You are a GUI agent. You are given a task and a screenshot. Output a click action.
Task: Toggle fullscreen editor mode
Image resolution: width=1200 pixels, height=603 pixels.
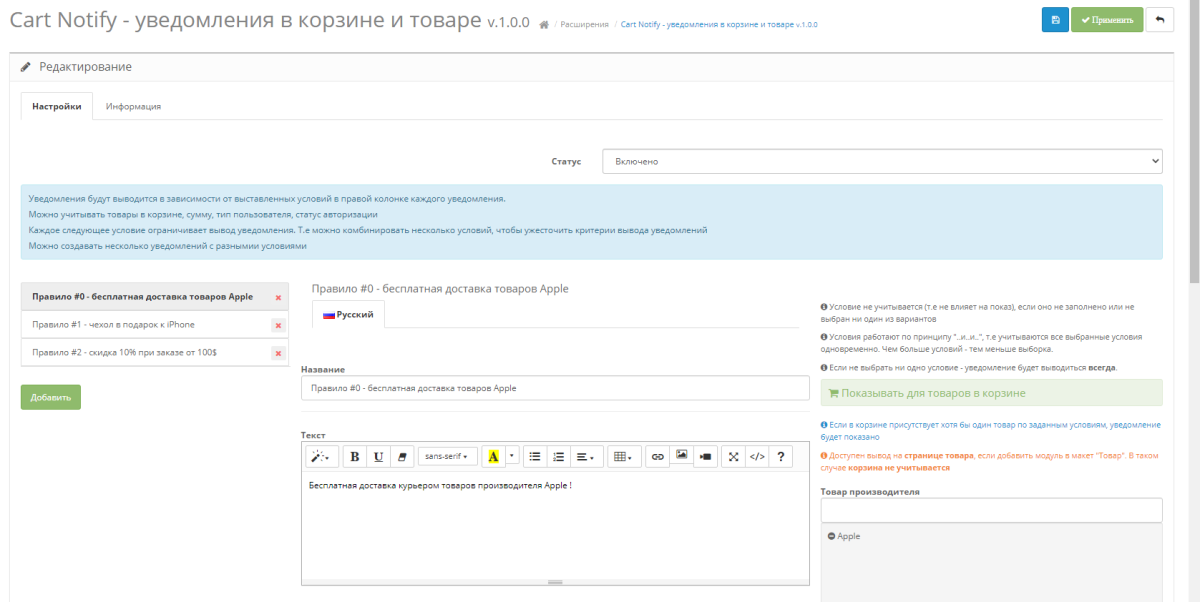[x=733, y=456]
